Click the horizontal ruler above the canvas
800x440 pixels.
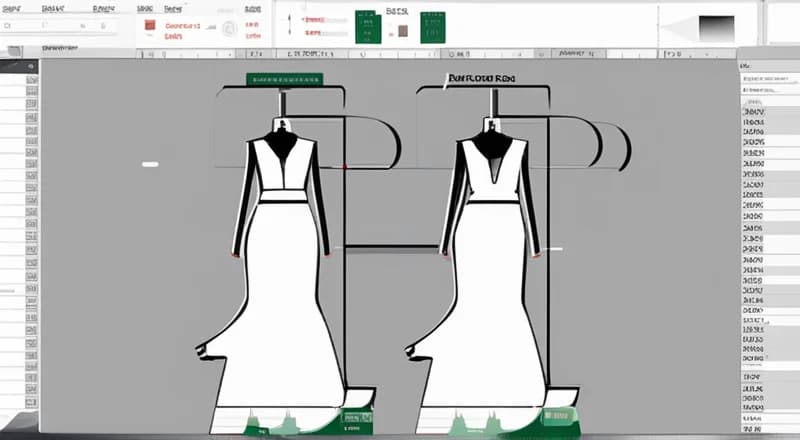pyautogui.click(x=400, y=51)
